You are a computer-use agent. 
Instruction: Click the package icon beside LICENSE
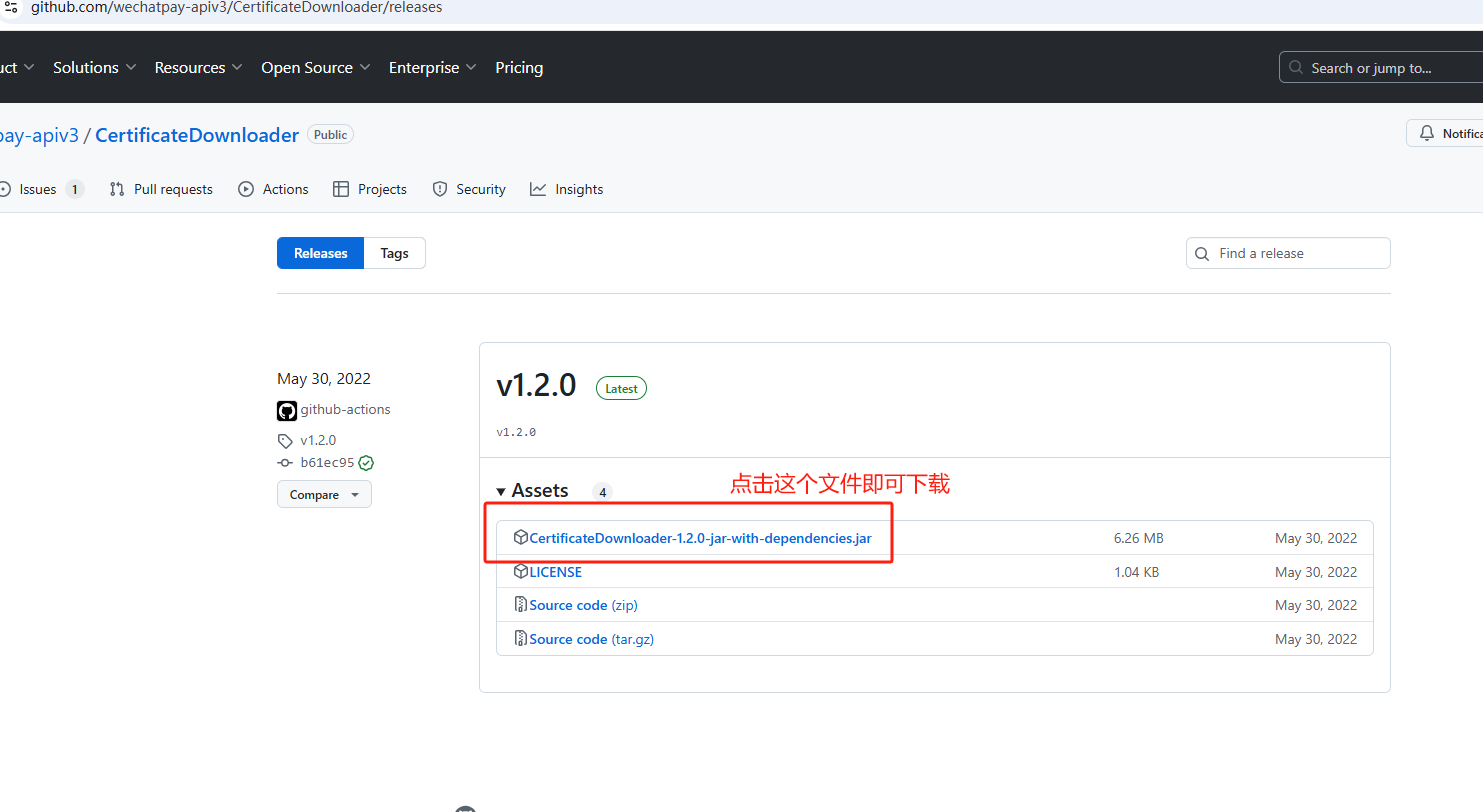coord(520,572)
